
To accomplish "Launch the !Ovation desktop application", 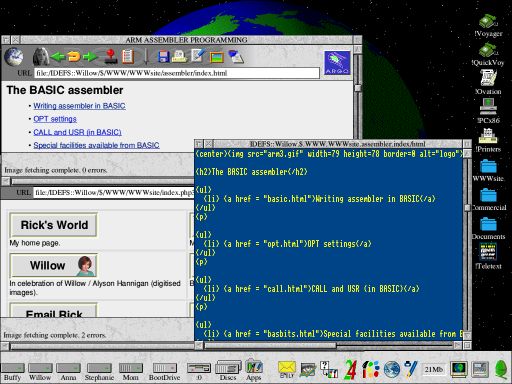I will pos(488,82).
